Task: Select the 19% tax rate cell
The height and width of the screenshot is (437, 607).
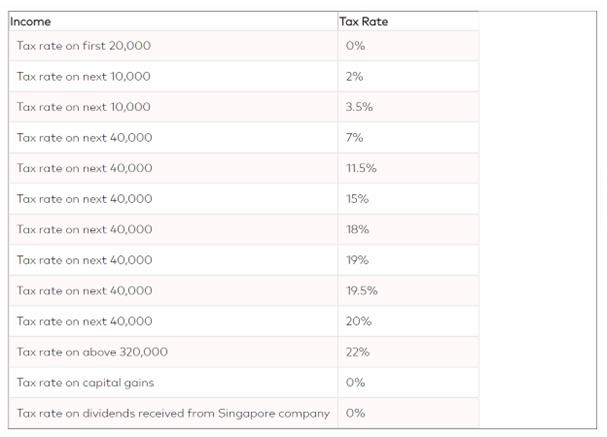Action: pyautogui.click(x=357, y=260)
